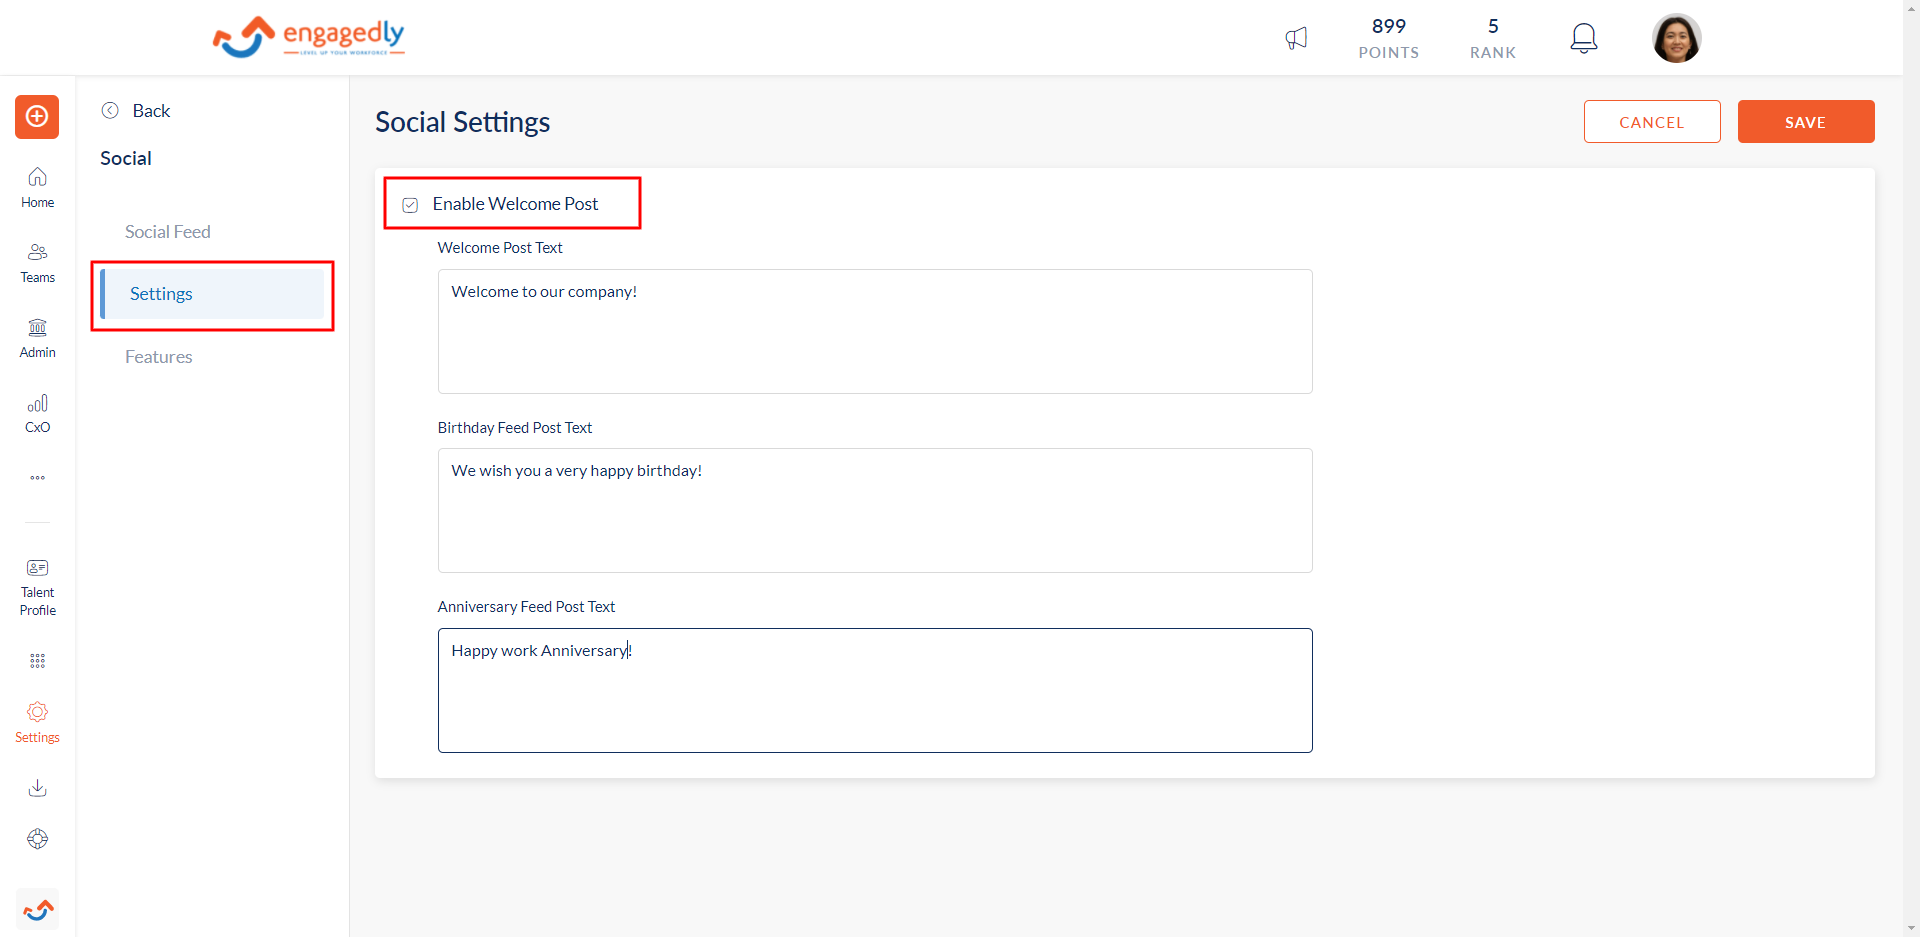The height and width of the screenshot is (937, 1920).
Task: Open the apps grid icon
Action: coord(37,661)
